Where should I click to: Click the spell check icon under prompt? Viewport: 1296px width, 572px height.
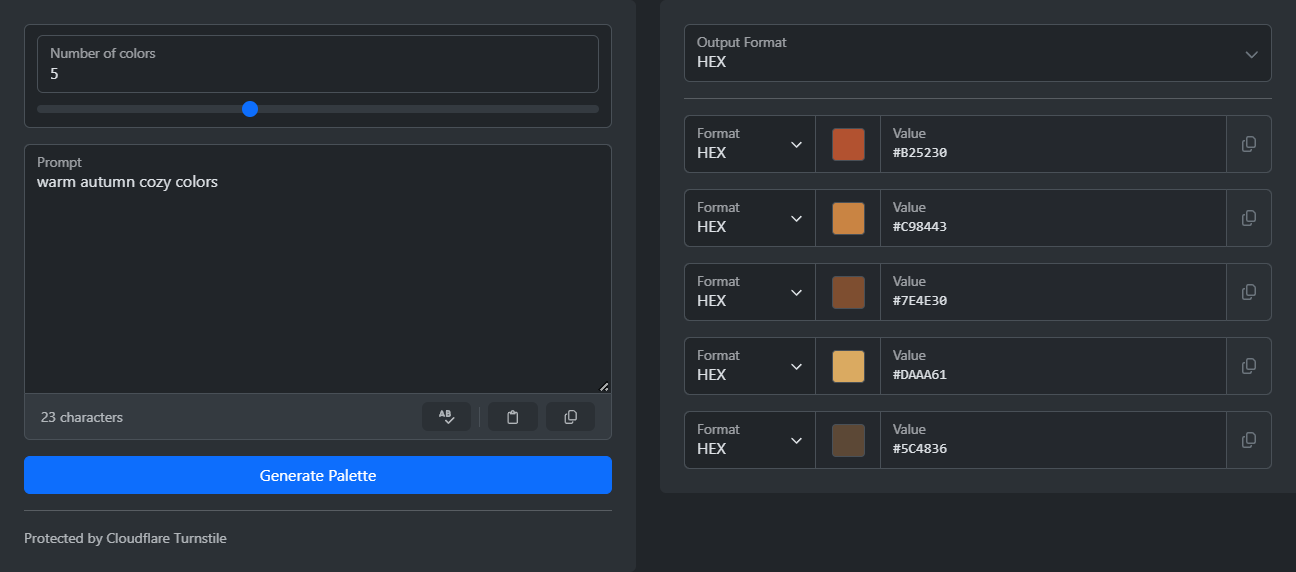point(446,417)
